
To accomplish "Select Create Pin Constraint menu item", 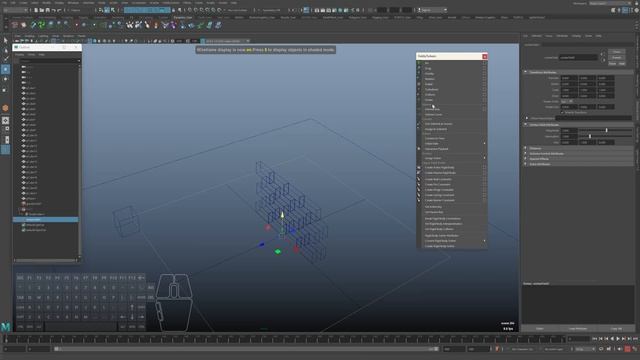I will point(438,184).
